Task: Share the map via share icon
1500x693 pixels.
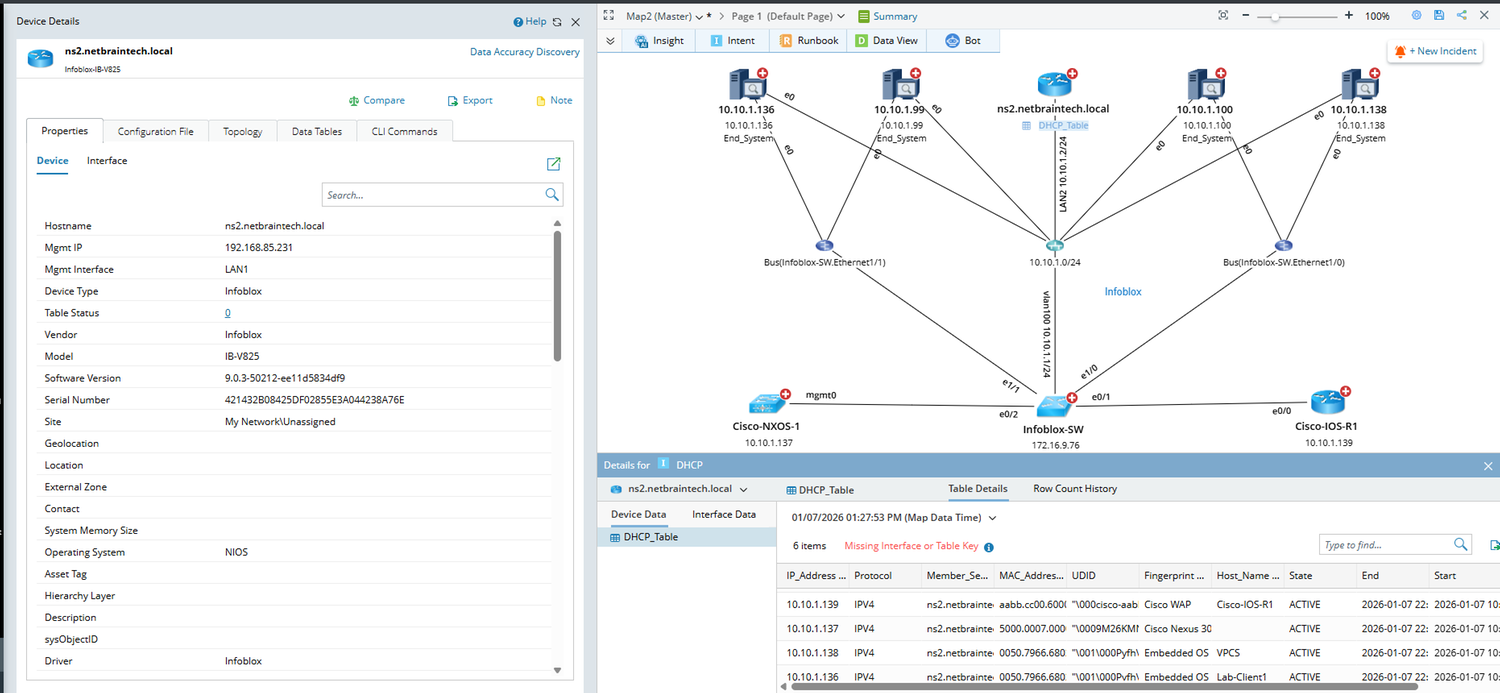Action: [x=1462, y=16]
